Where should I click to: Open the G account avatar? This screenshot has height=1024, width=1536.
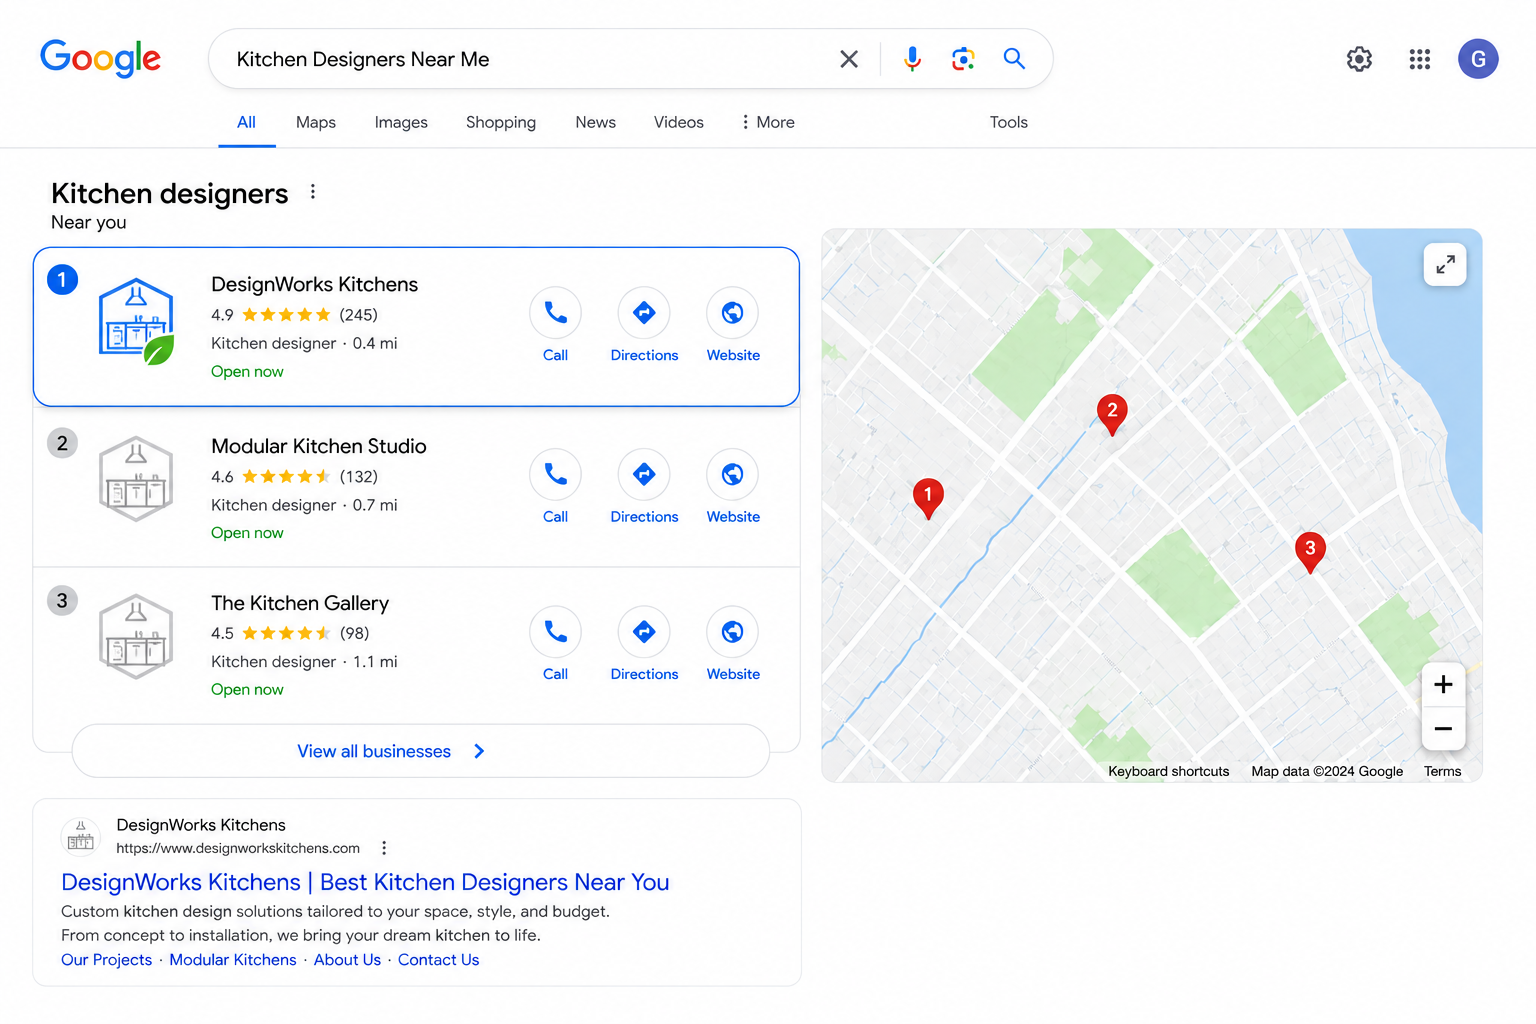1478,59
